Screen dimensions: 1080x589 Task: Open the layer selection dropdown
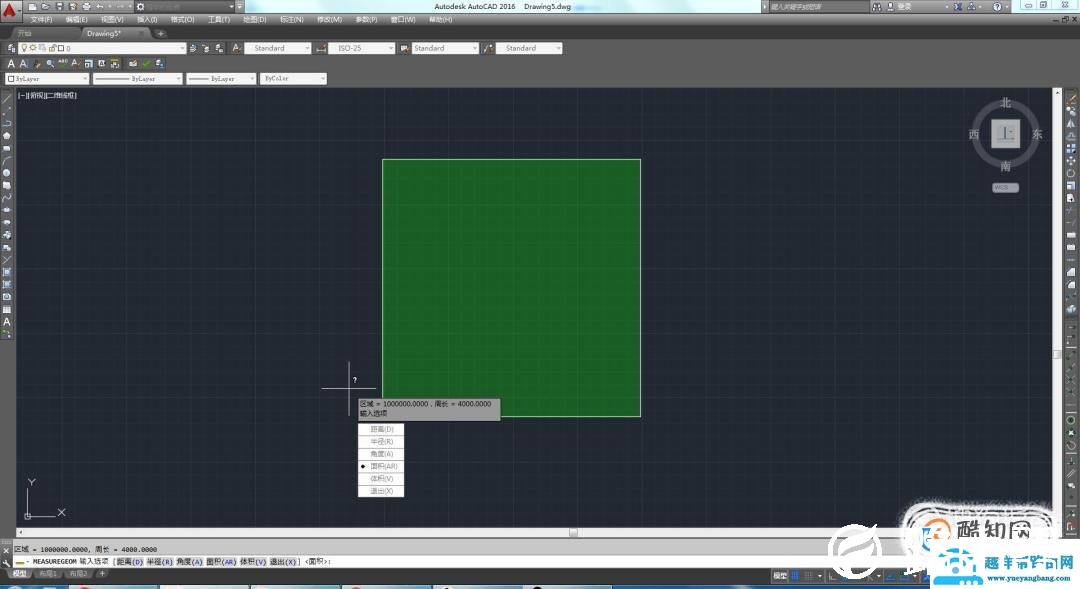(102, 48)
